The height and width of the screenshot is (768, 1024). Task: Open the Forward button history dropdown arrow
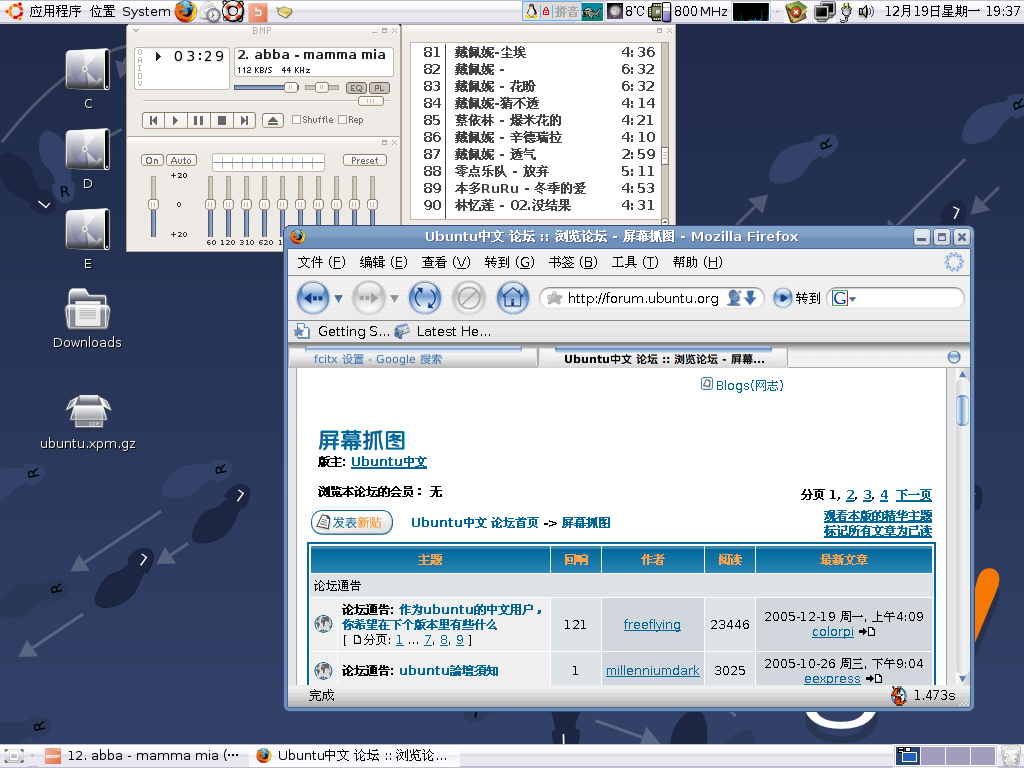(394, 298)
